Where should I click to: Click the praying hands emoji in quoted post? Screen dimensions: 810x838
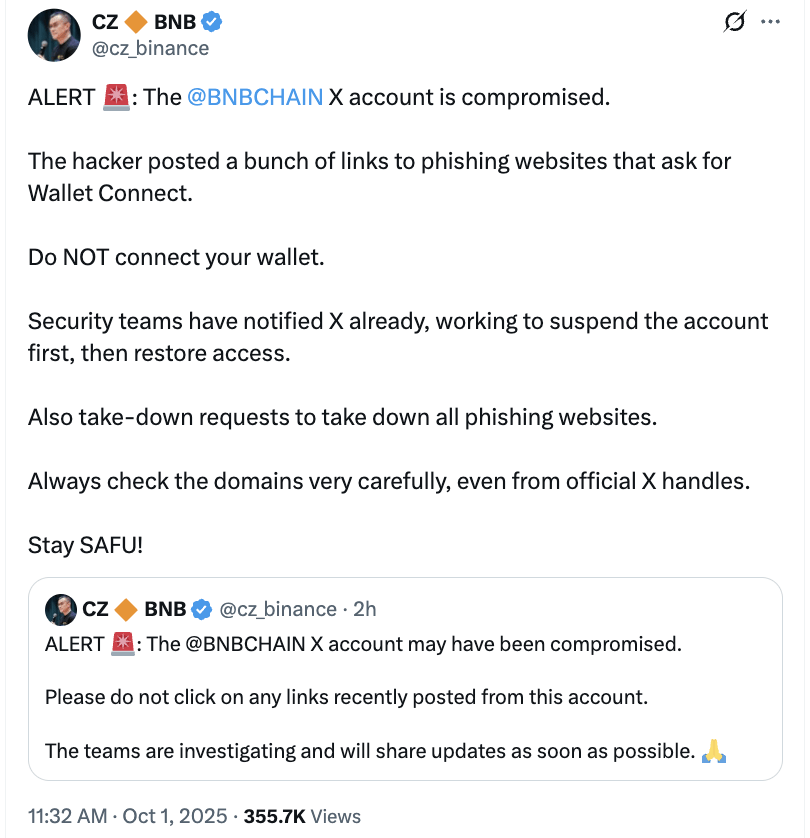click(x=713, y=752)
